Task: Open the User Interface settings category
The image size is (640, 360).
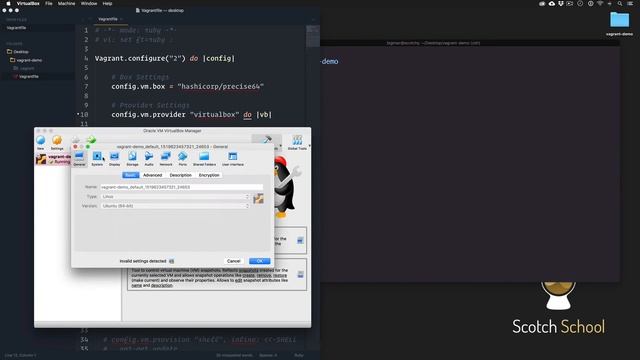Action: pos(233,158)
